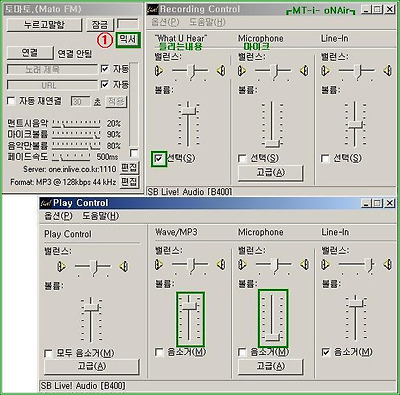This screenshot has width=400, height=395.
Task: Check 선택(S) under Recording Control Line-In
Action: [325, 158]
